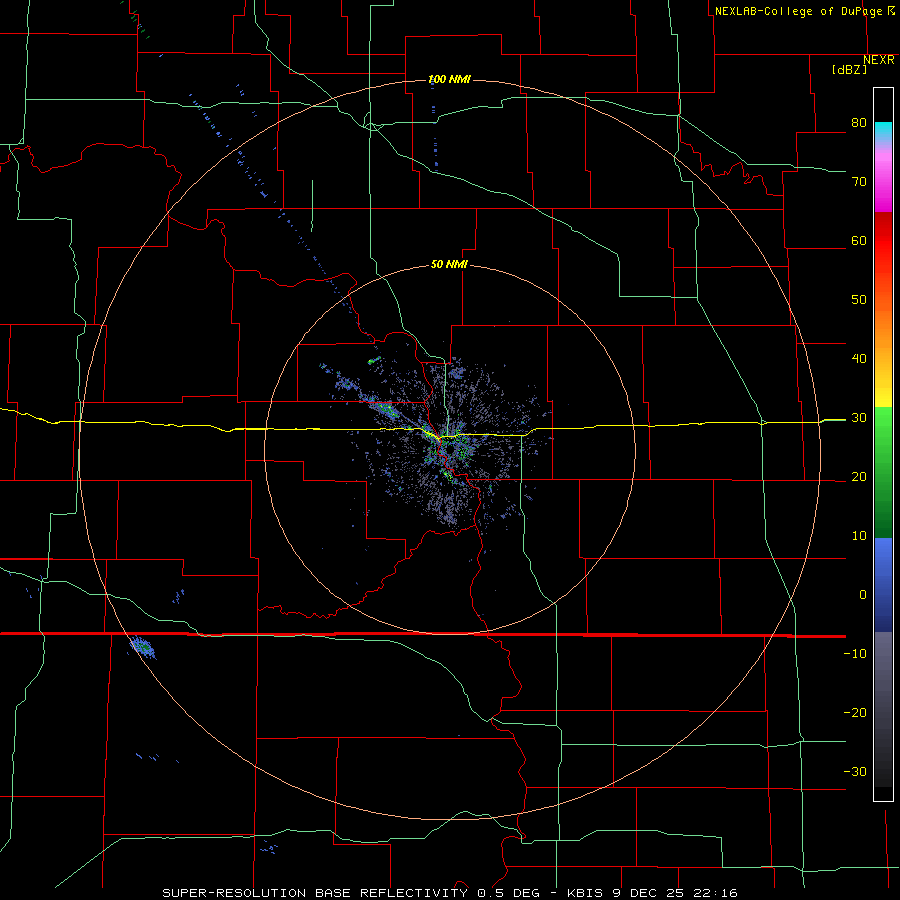
Task: Click the 0 value on dBZ scale
Action: [863, 595]
